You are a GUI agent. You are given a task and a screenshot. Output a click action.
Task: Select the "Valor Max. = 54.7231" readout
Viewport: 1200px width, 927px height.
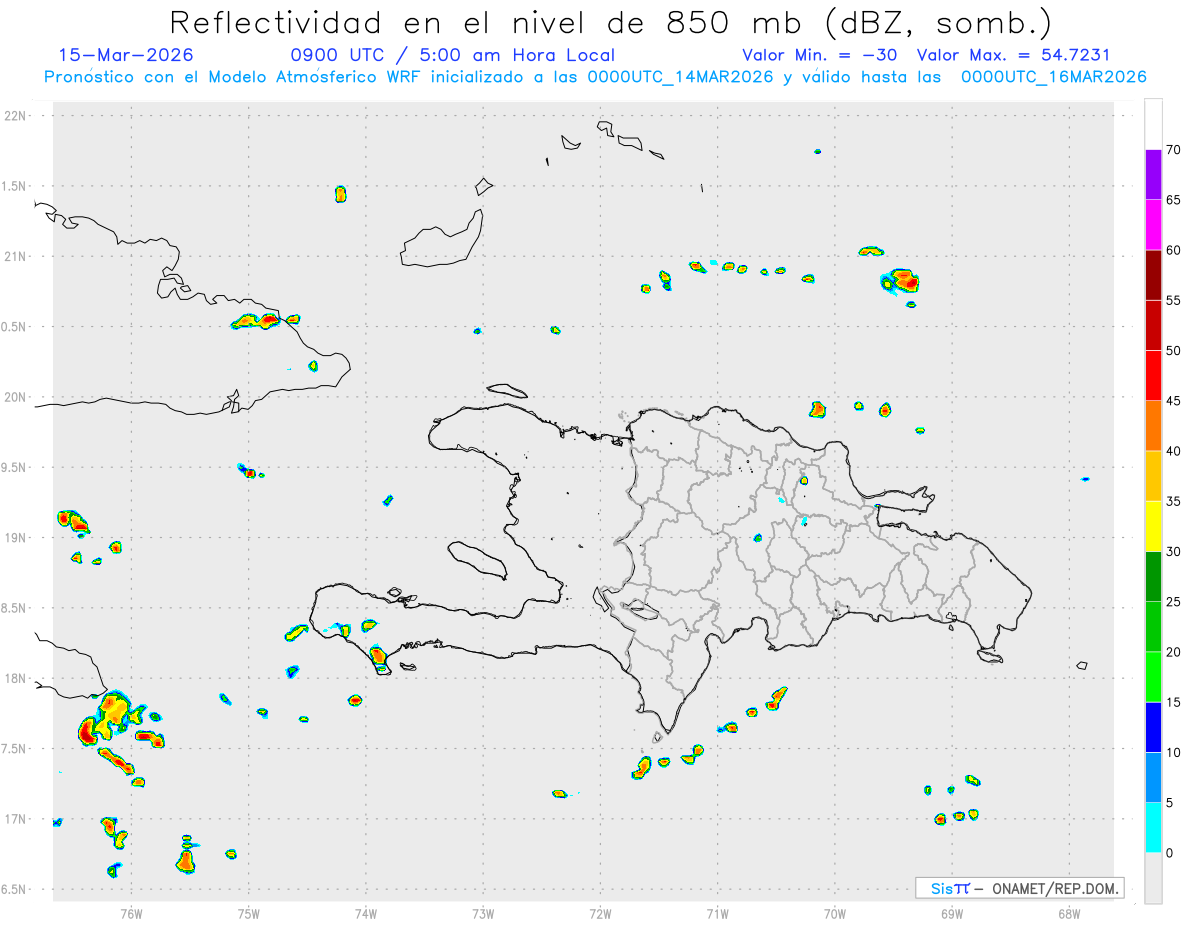[1013, 55]
